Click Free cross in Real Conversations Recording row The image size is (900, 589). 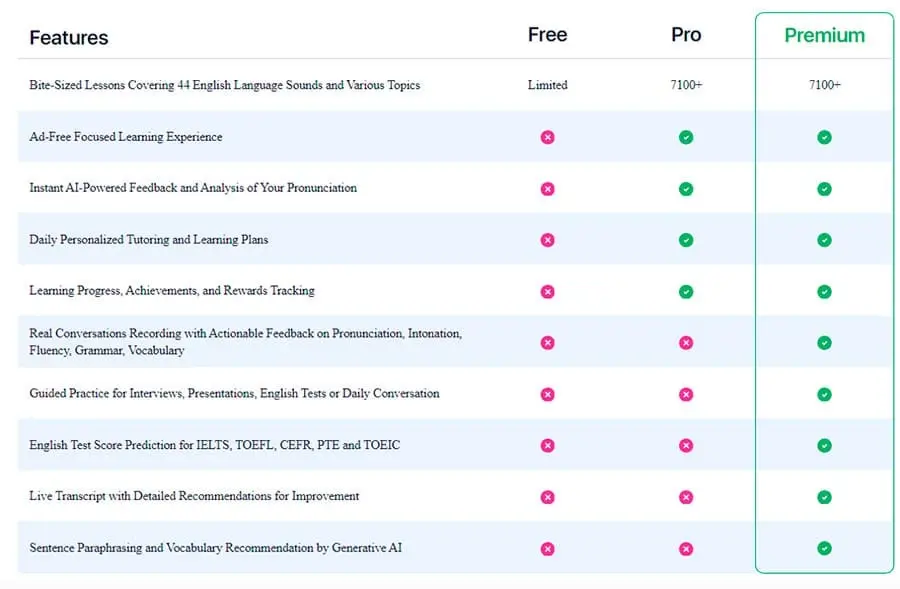pos(548,343)
